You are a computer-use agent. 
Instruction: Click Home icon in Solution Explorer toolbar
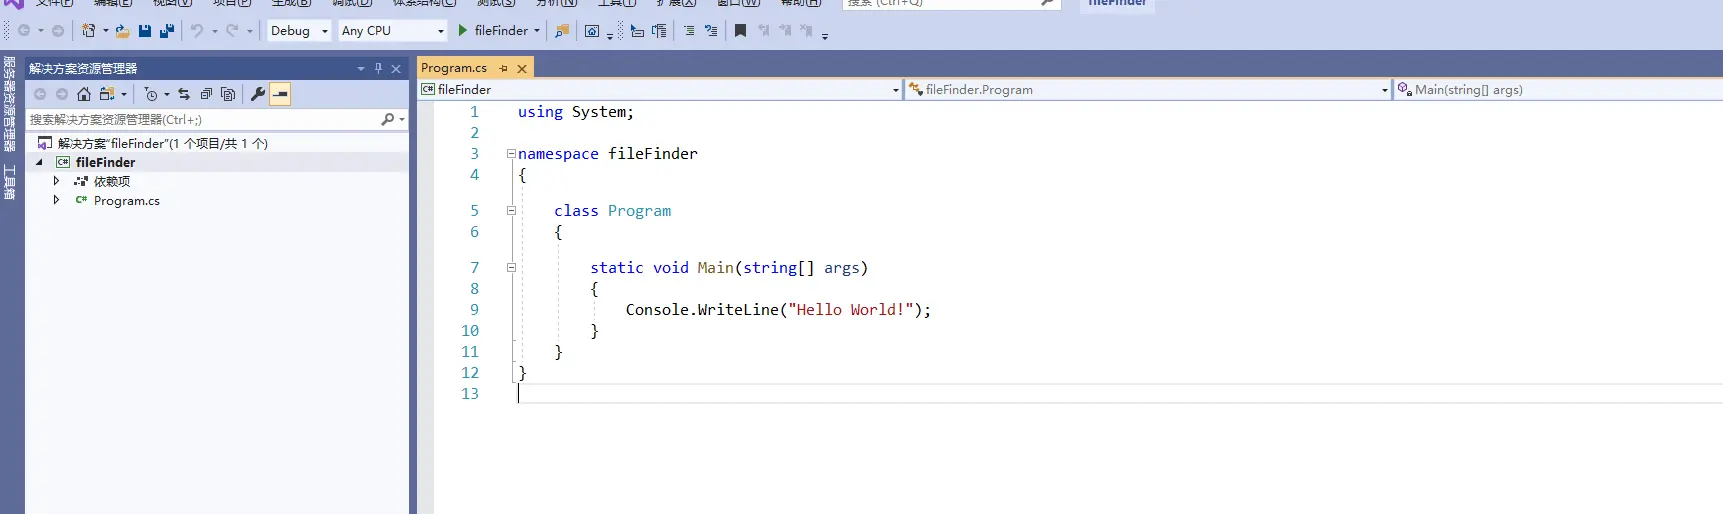pyautogui.click(x=84, y=94)
